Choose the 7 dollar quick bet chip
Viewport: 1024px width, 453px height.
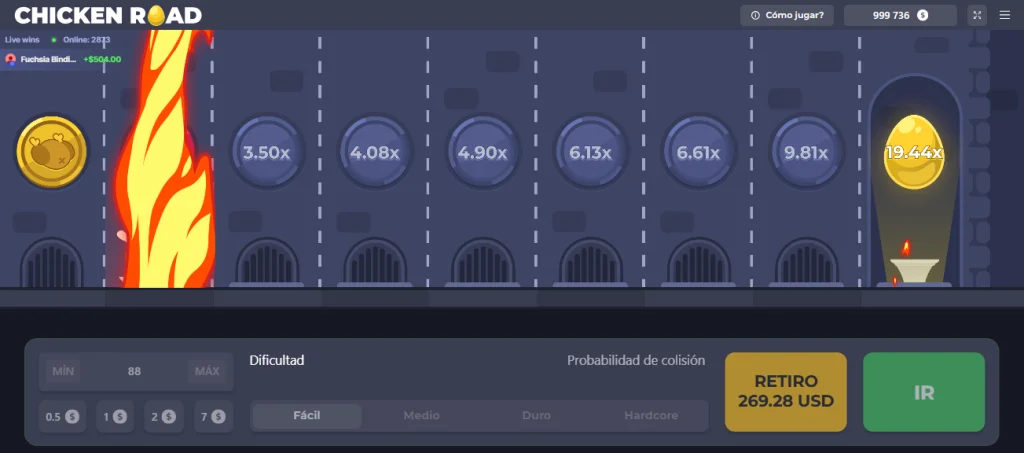[x=214, y=416]
